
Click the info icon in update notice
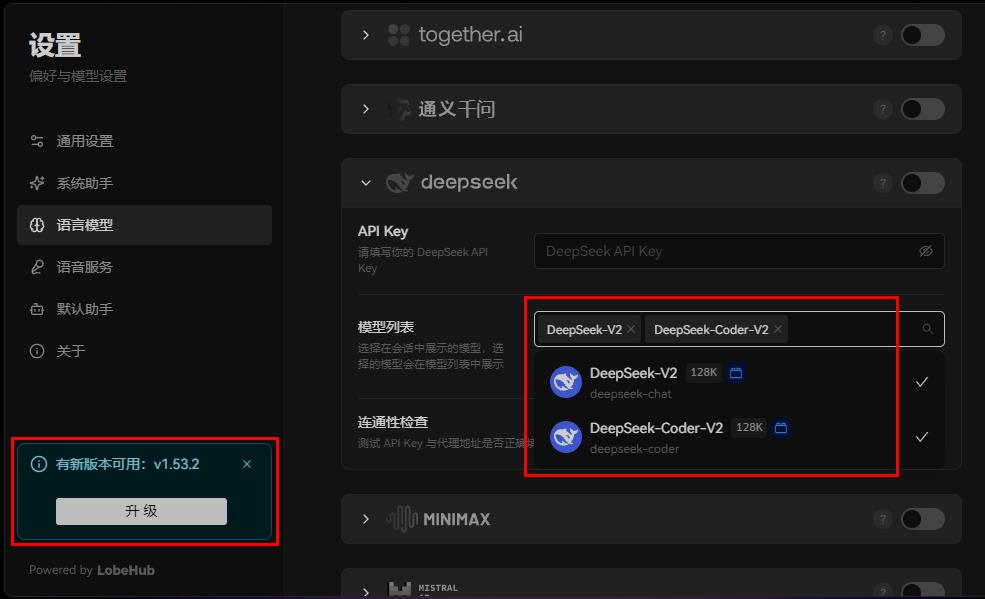point(39,464)
